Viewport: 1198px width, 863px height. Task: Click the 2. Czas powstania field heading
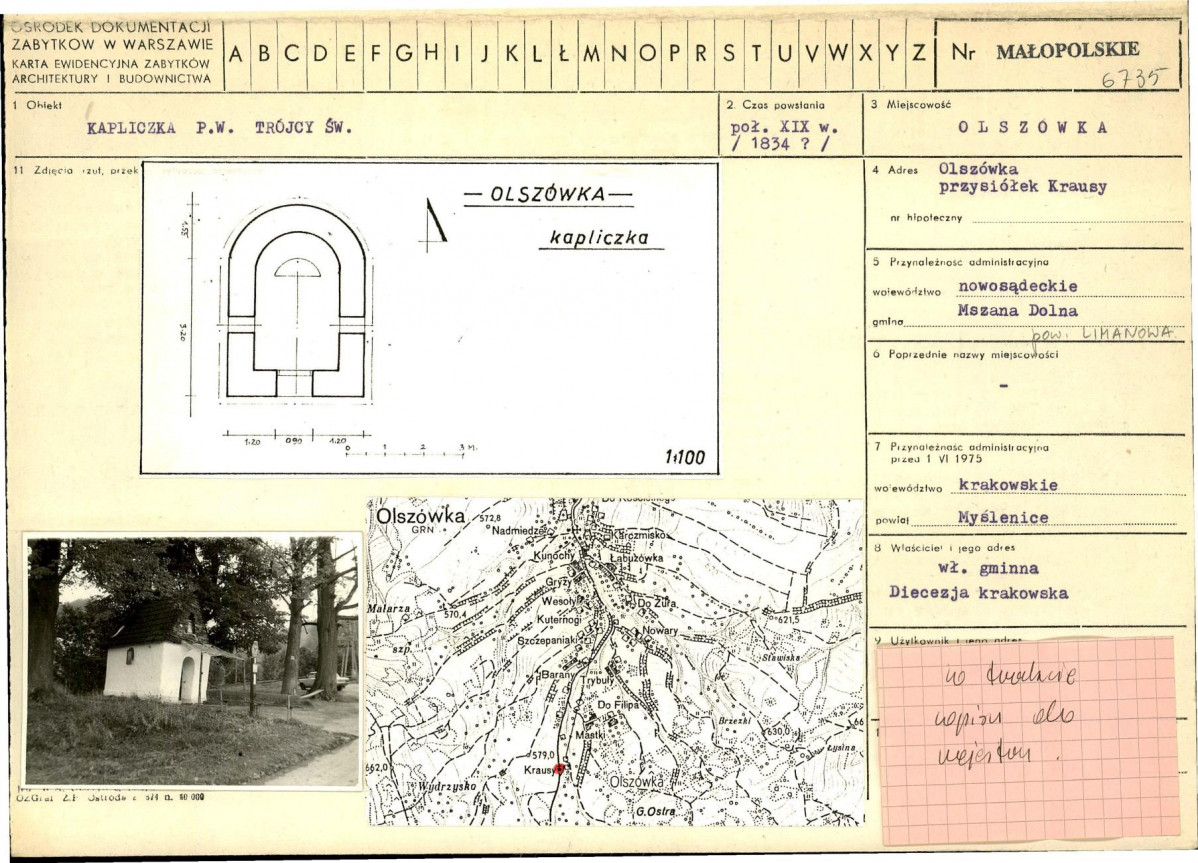point(775,105)
